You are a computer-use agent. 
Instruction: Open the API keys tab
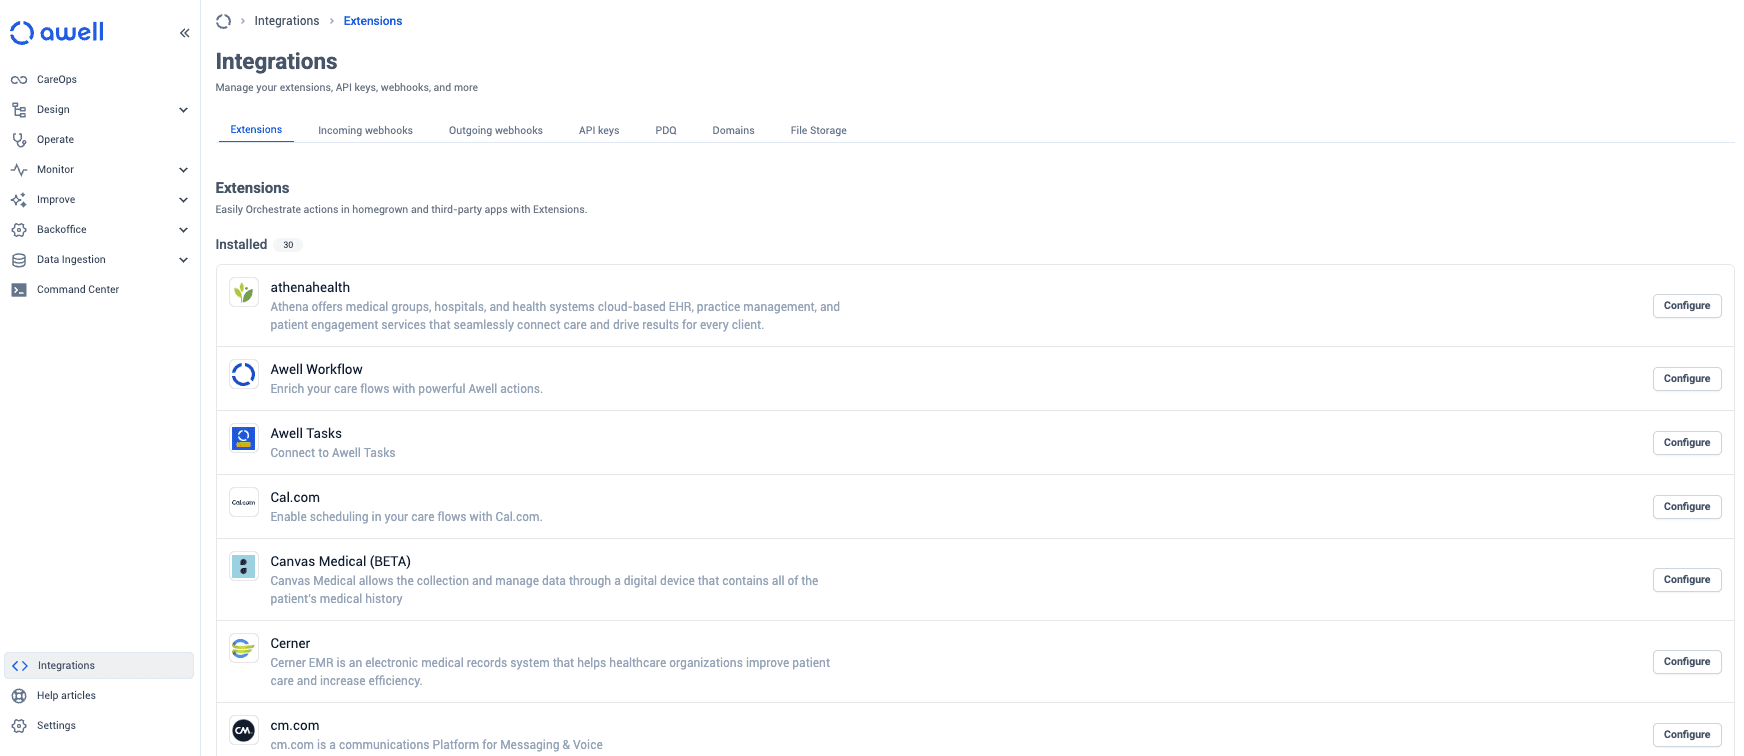599,131
